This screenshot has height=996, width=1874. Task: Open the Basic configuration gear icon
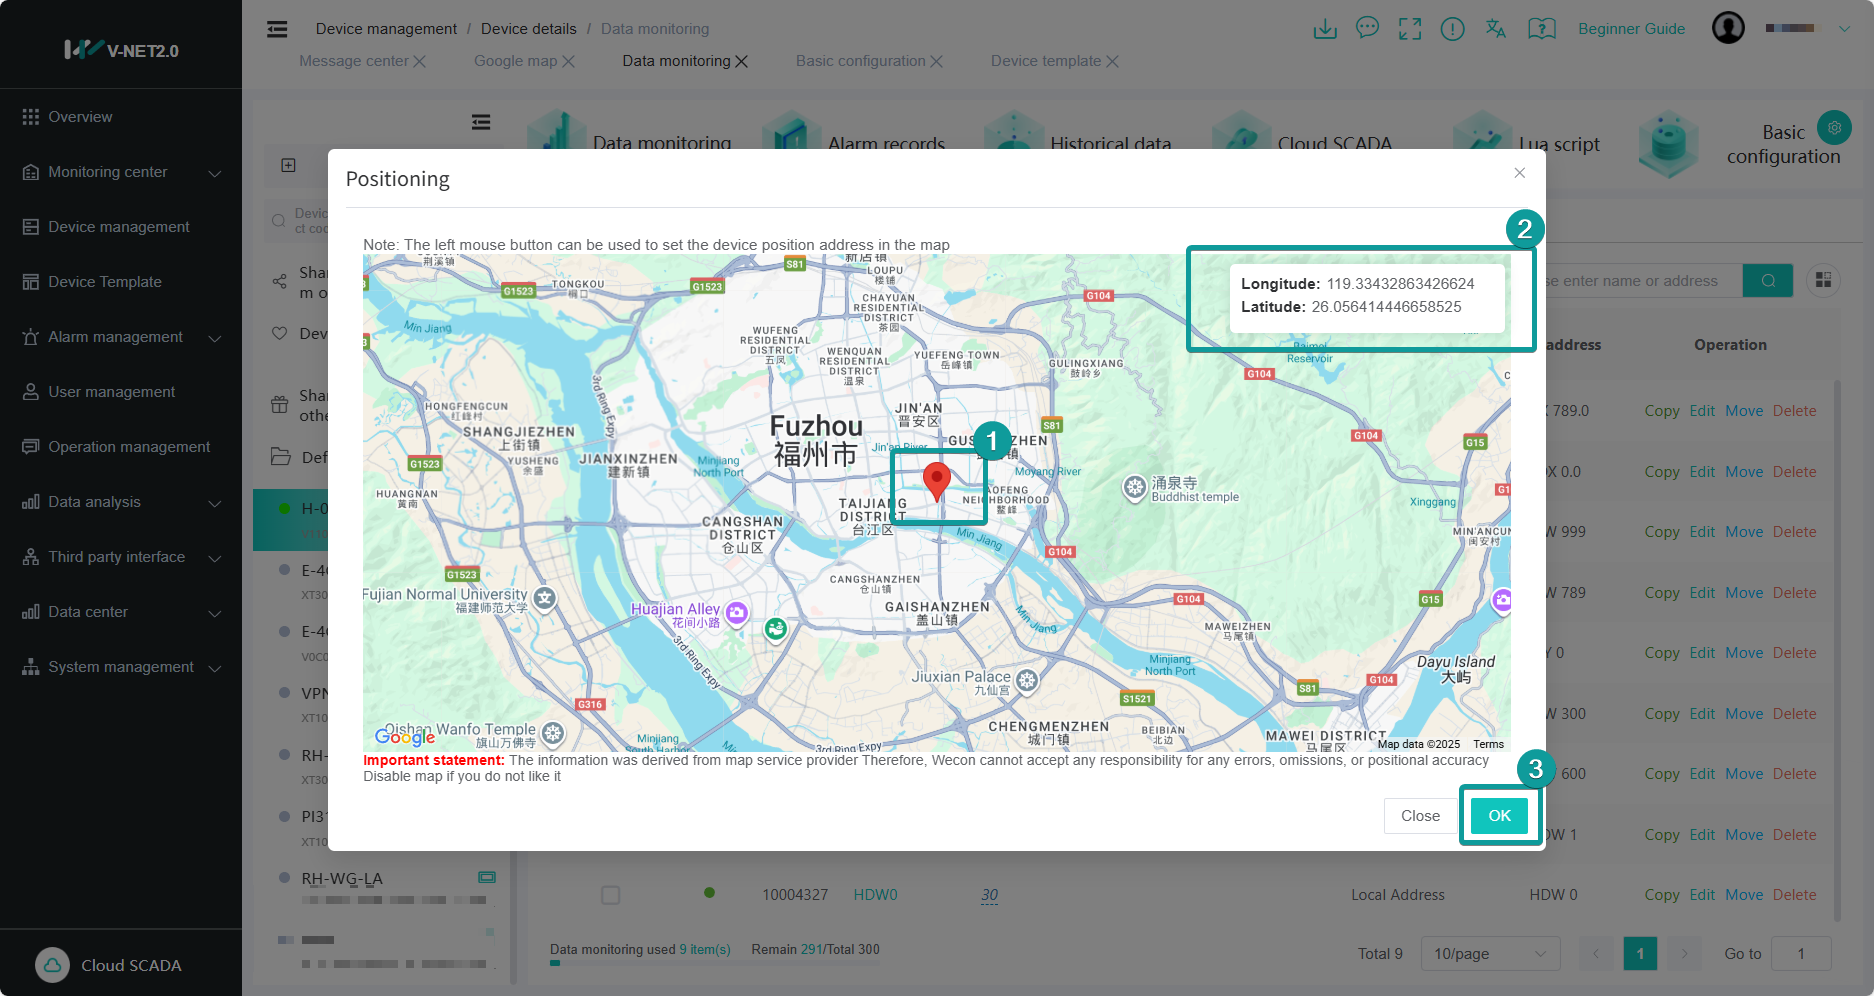pos(1834,127)
